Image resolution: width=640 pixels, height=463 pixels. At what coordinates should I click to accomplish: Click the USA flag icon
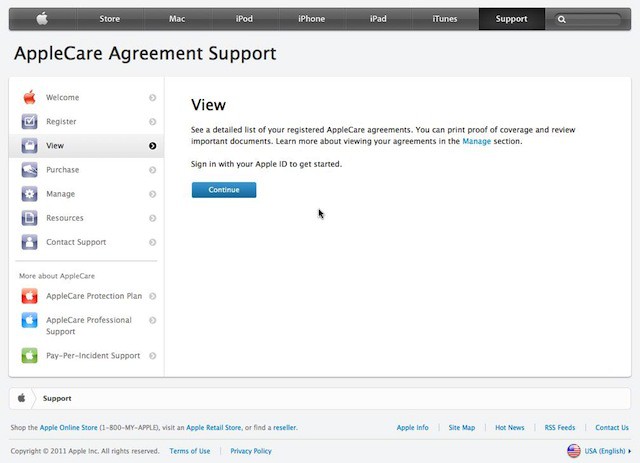click(x=574, y=451)
